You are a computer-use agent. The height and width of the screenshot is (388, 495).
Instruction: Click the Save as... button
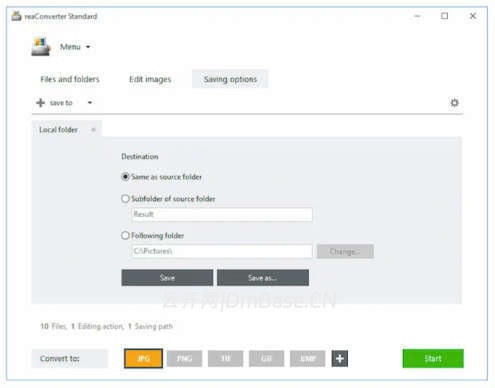click(x=263, y=278)
